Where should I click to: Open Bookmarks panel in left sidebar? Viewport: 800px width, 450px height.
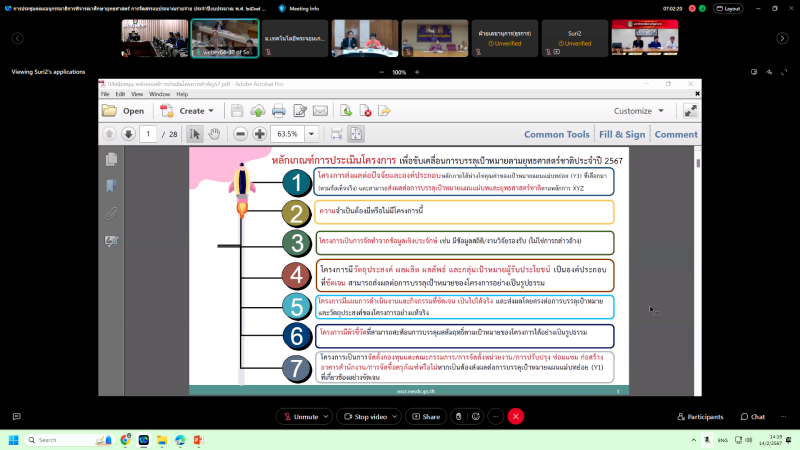tap(112, 186)
